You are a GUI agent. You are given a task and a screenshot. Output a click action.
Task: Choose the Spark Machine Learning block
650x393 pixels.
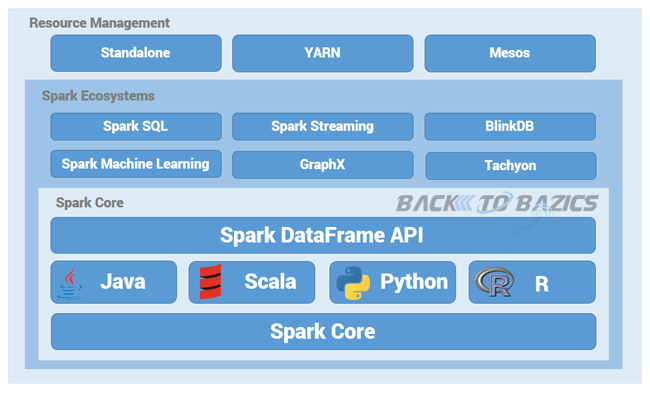pos(136,164)
